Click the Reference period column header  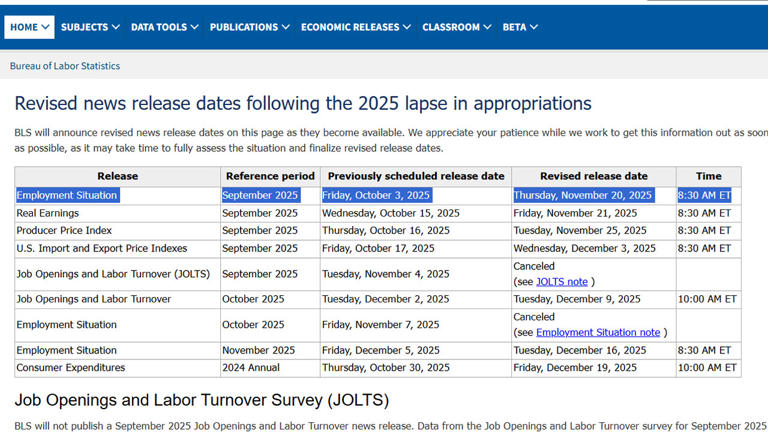pyautogui.click(x=270, y=176)
